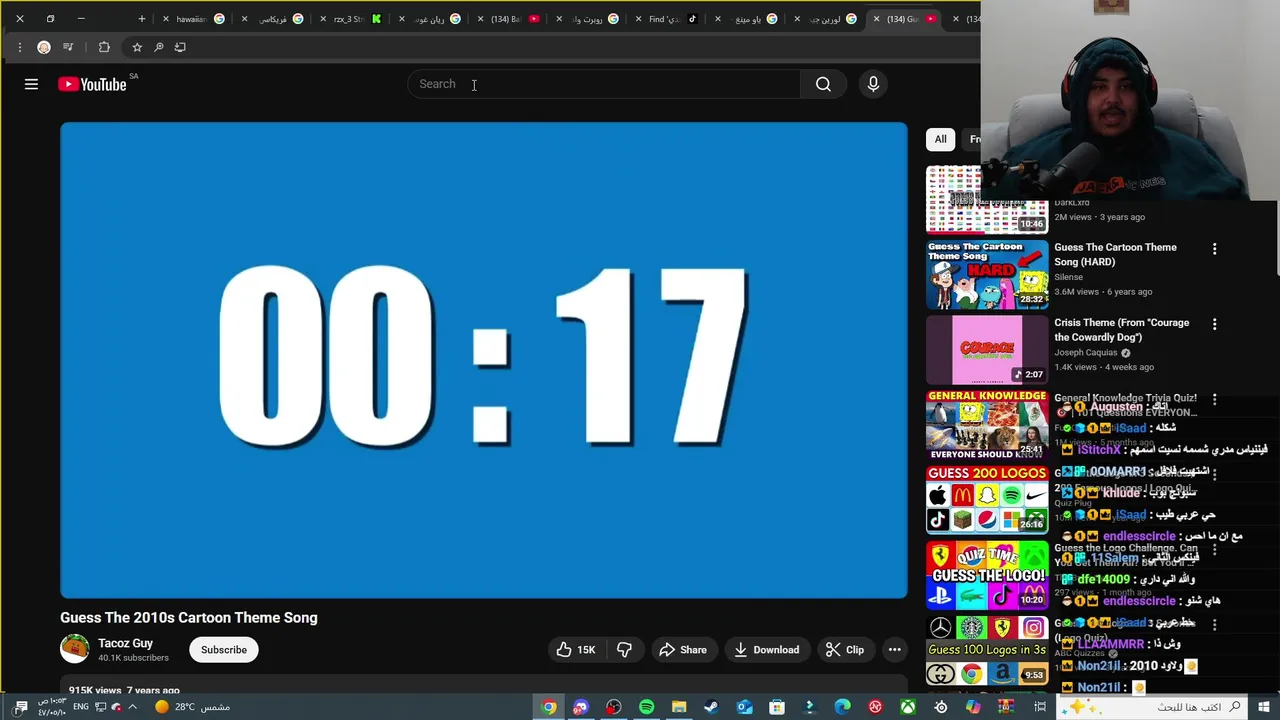The height and width of the screenshot is (720, 1280).
Task: Start voice search with the microphone
Action: [x=873, y=85]
